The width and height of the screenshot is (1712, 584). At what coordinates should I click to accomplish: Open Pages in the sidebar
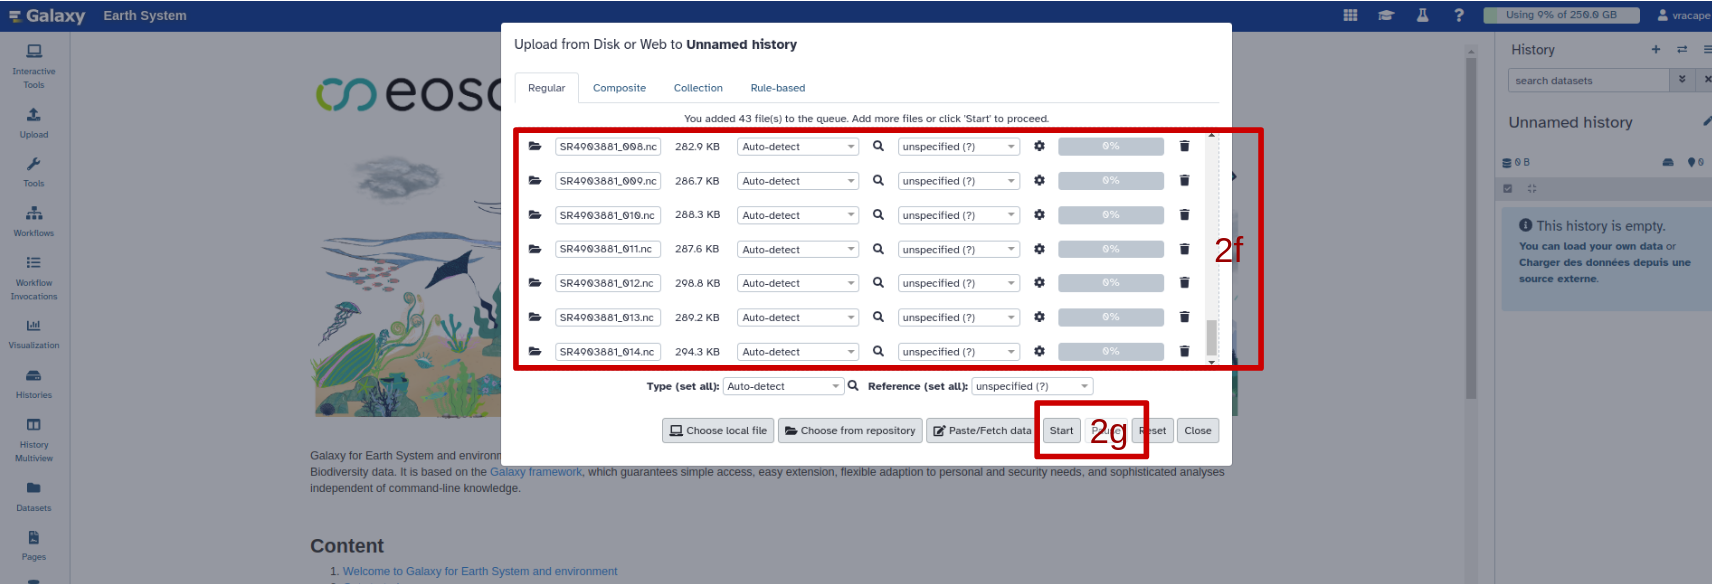[34, 546]
